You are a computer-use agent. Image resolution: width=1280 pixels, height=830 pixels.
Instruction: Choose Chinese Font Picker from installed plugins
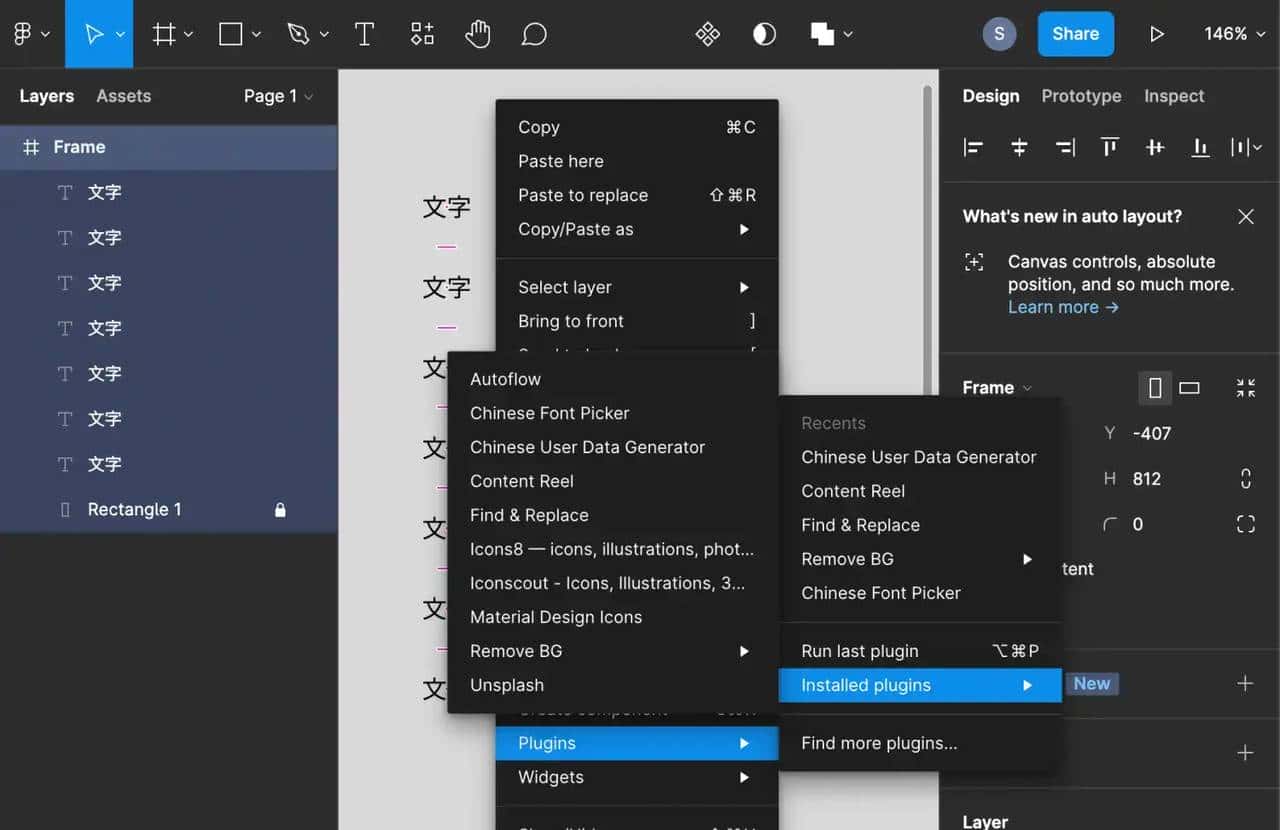[x=549, y=413]
